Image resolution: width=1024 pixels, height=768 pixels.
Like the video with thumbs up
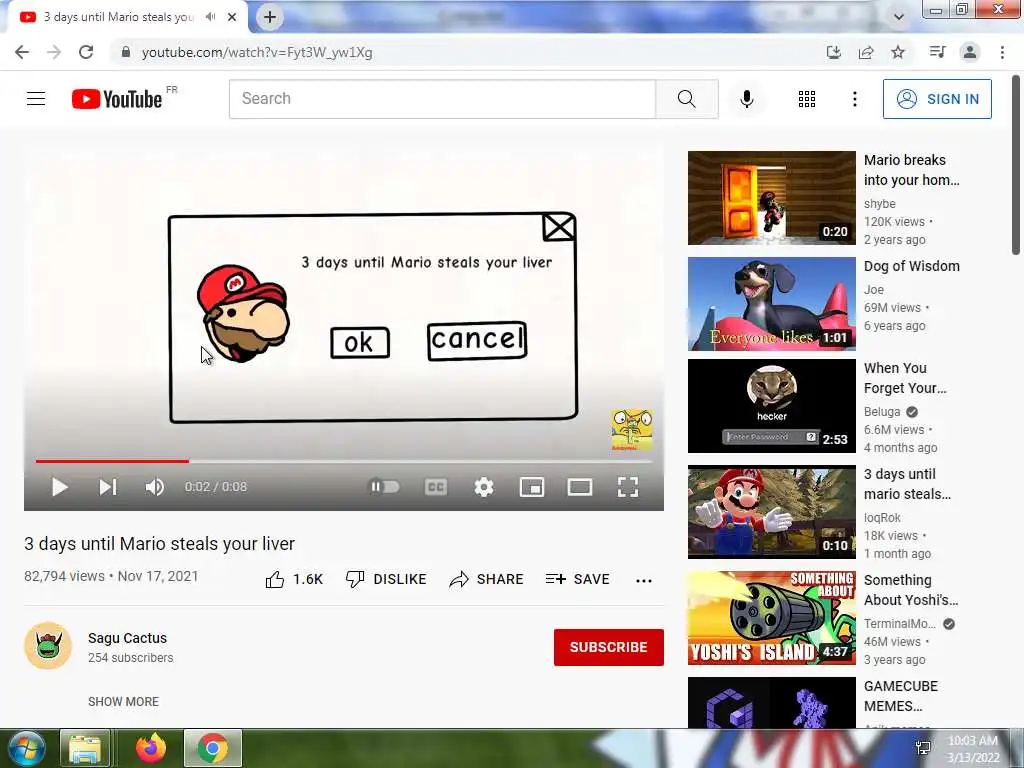tap(294, 579)
